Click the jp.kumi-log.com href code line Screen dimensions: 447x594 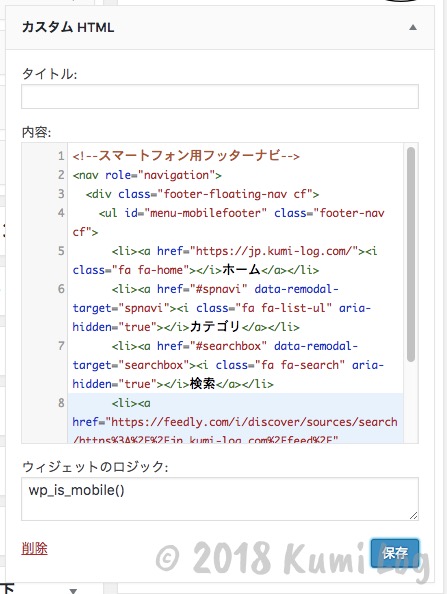(244, 251)
